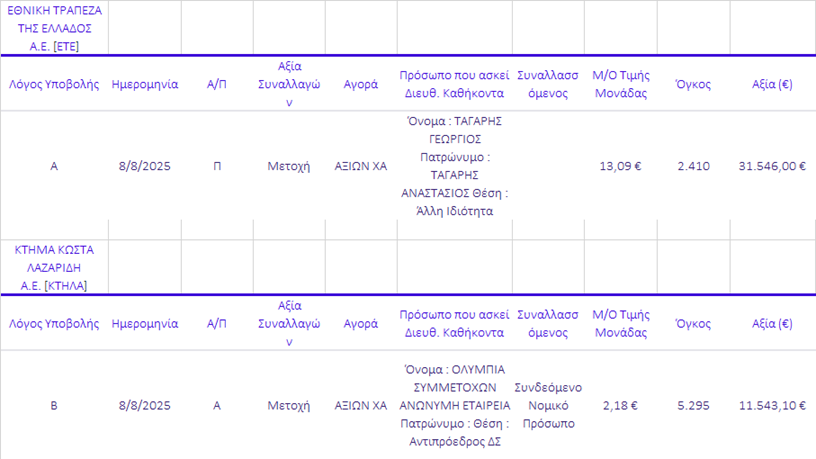
Task: Click the unit price 2,18 €
Action: click(620, 405)
